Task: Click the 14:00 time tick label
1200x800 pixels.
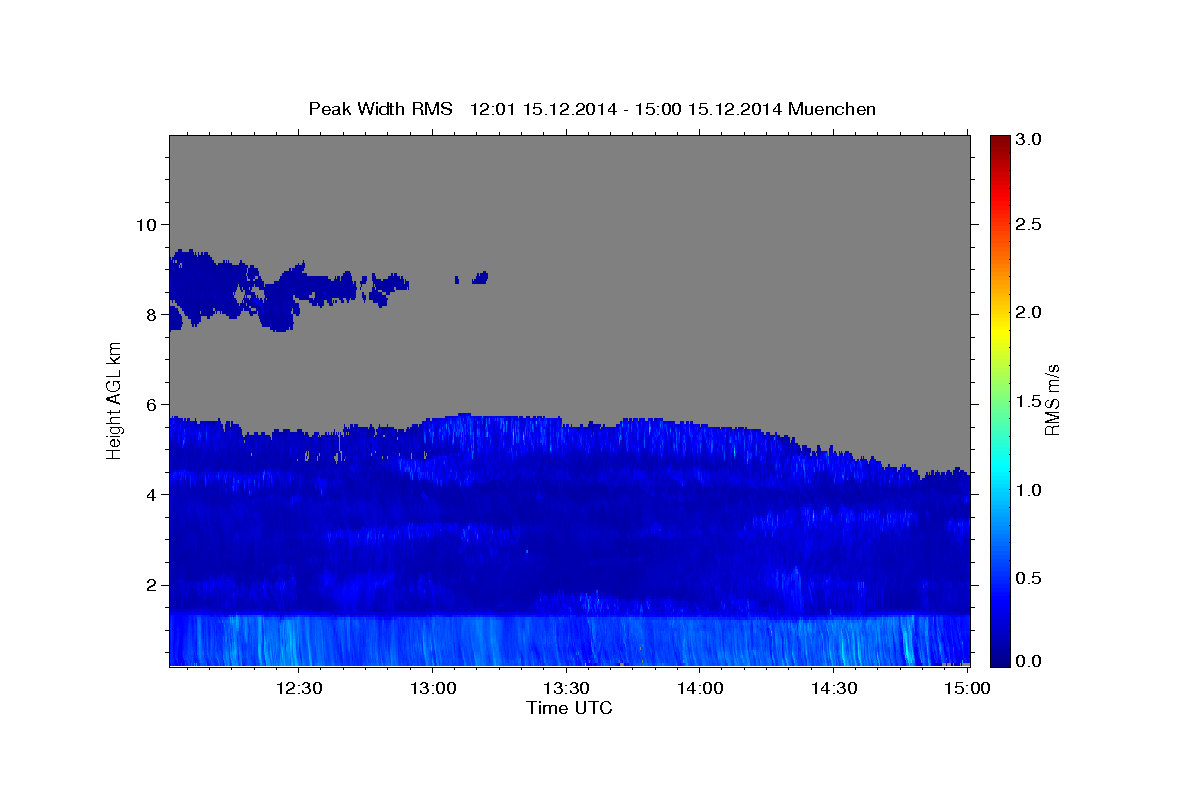Action: [x=701, y=688]
